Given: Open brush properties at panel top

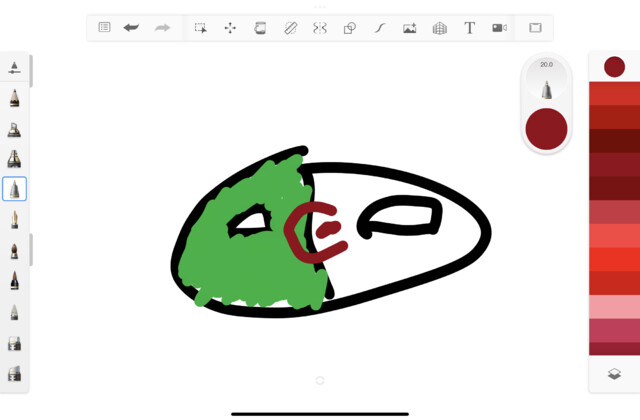Looking at the screenshot, I should pyautogui.click(x=14, y=68).
